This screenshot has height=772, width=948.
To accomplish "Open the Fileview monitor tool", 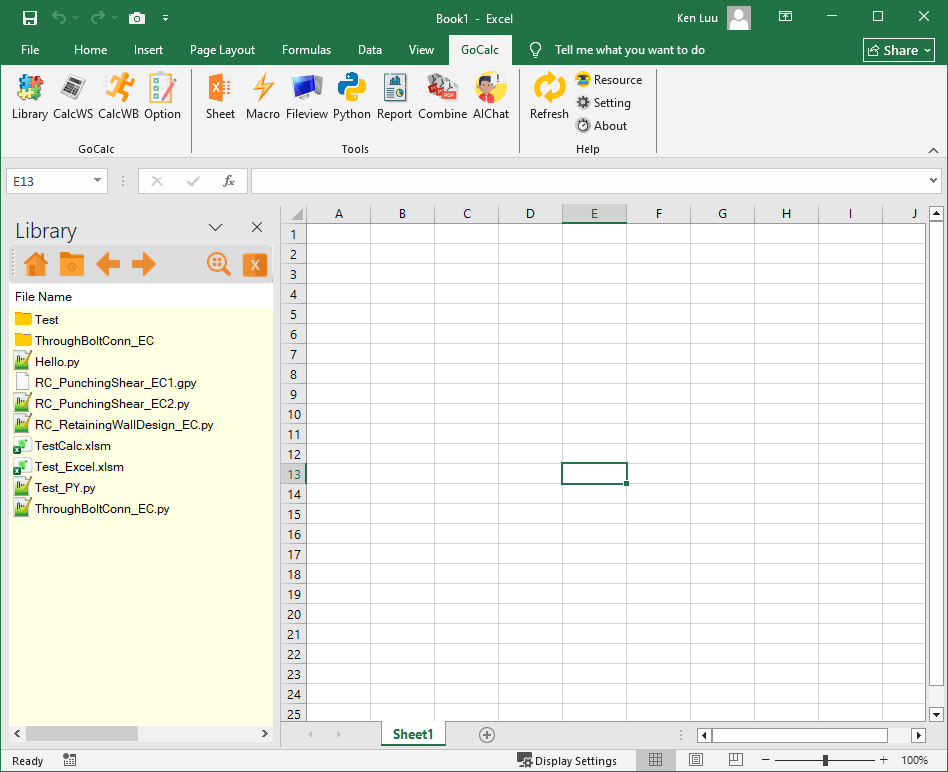I will (307, 97).
